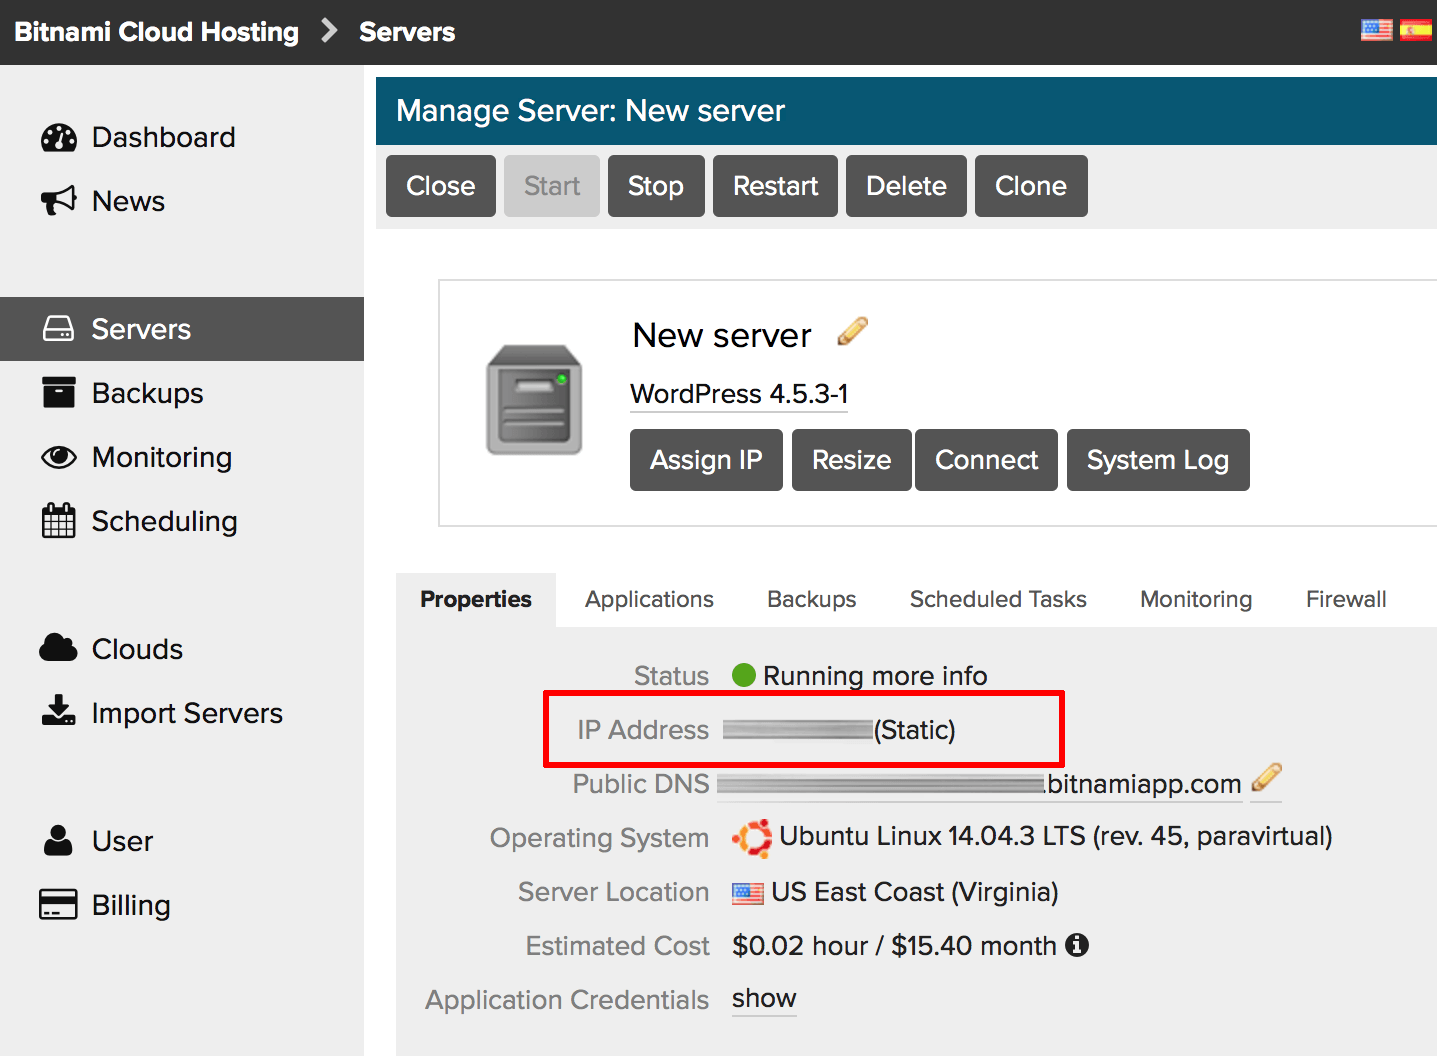Switch language with the Spanish flag icon
The width and height of the screenshot is (1437, 1056).
[x=1416, y=30]
